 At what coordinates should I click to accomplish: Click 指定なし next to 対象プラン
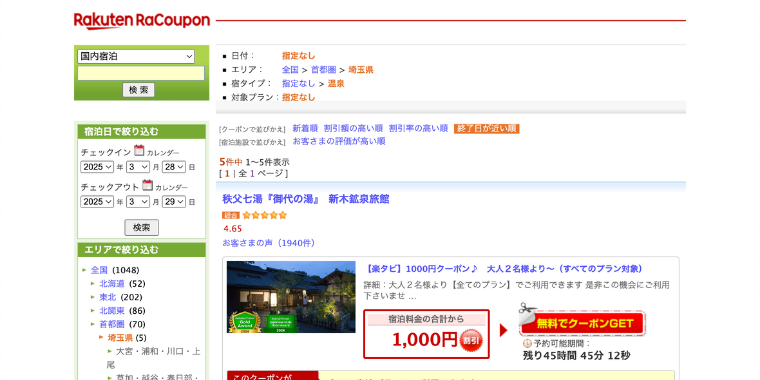click(x=299, y=97)
